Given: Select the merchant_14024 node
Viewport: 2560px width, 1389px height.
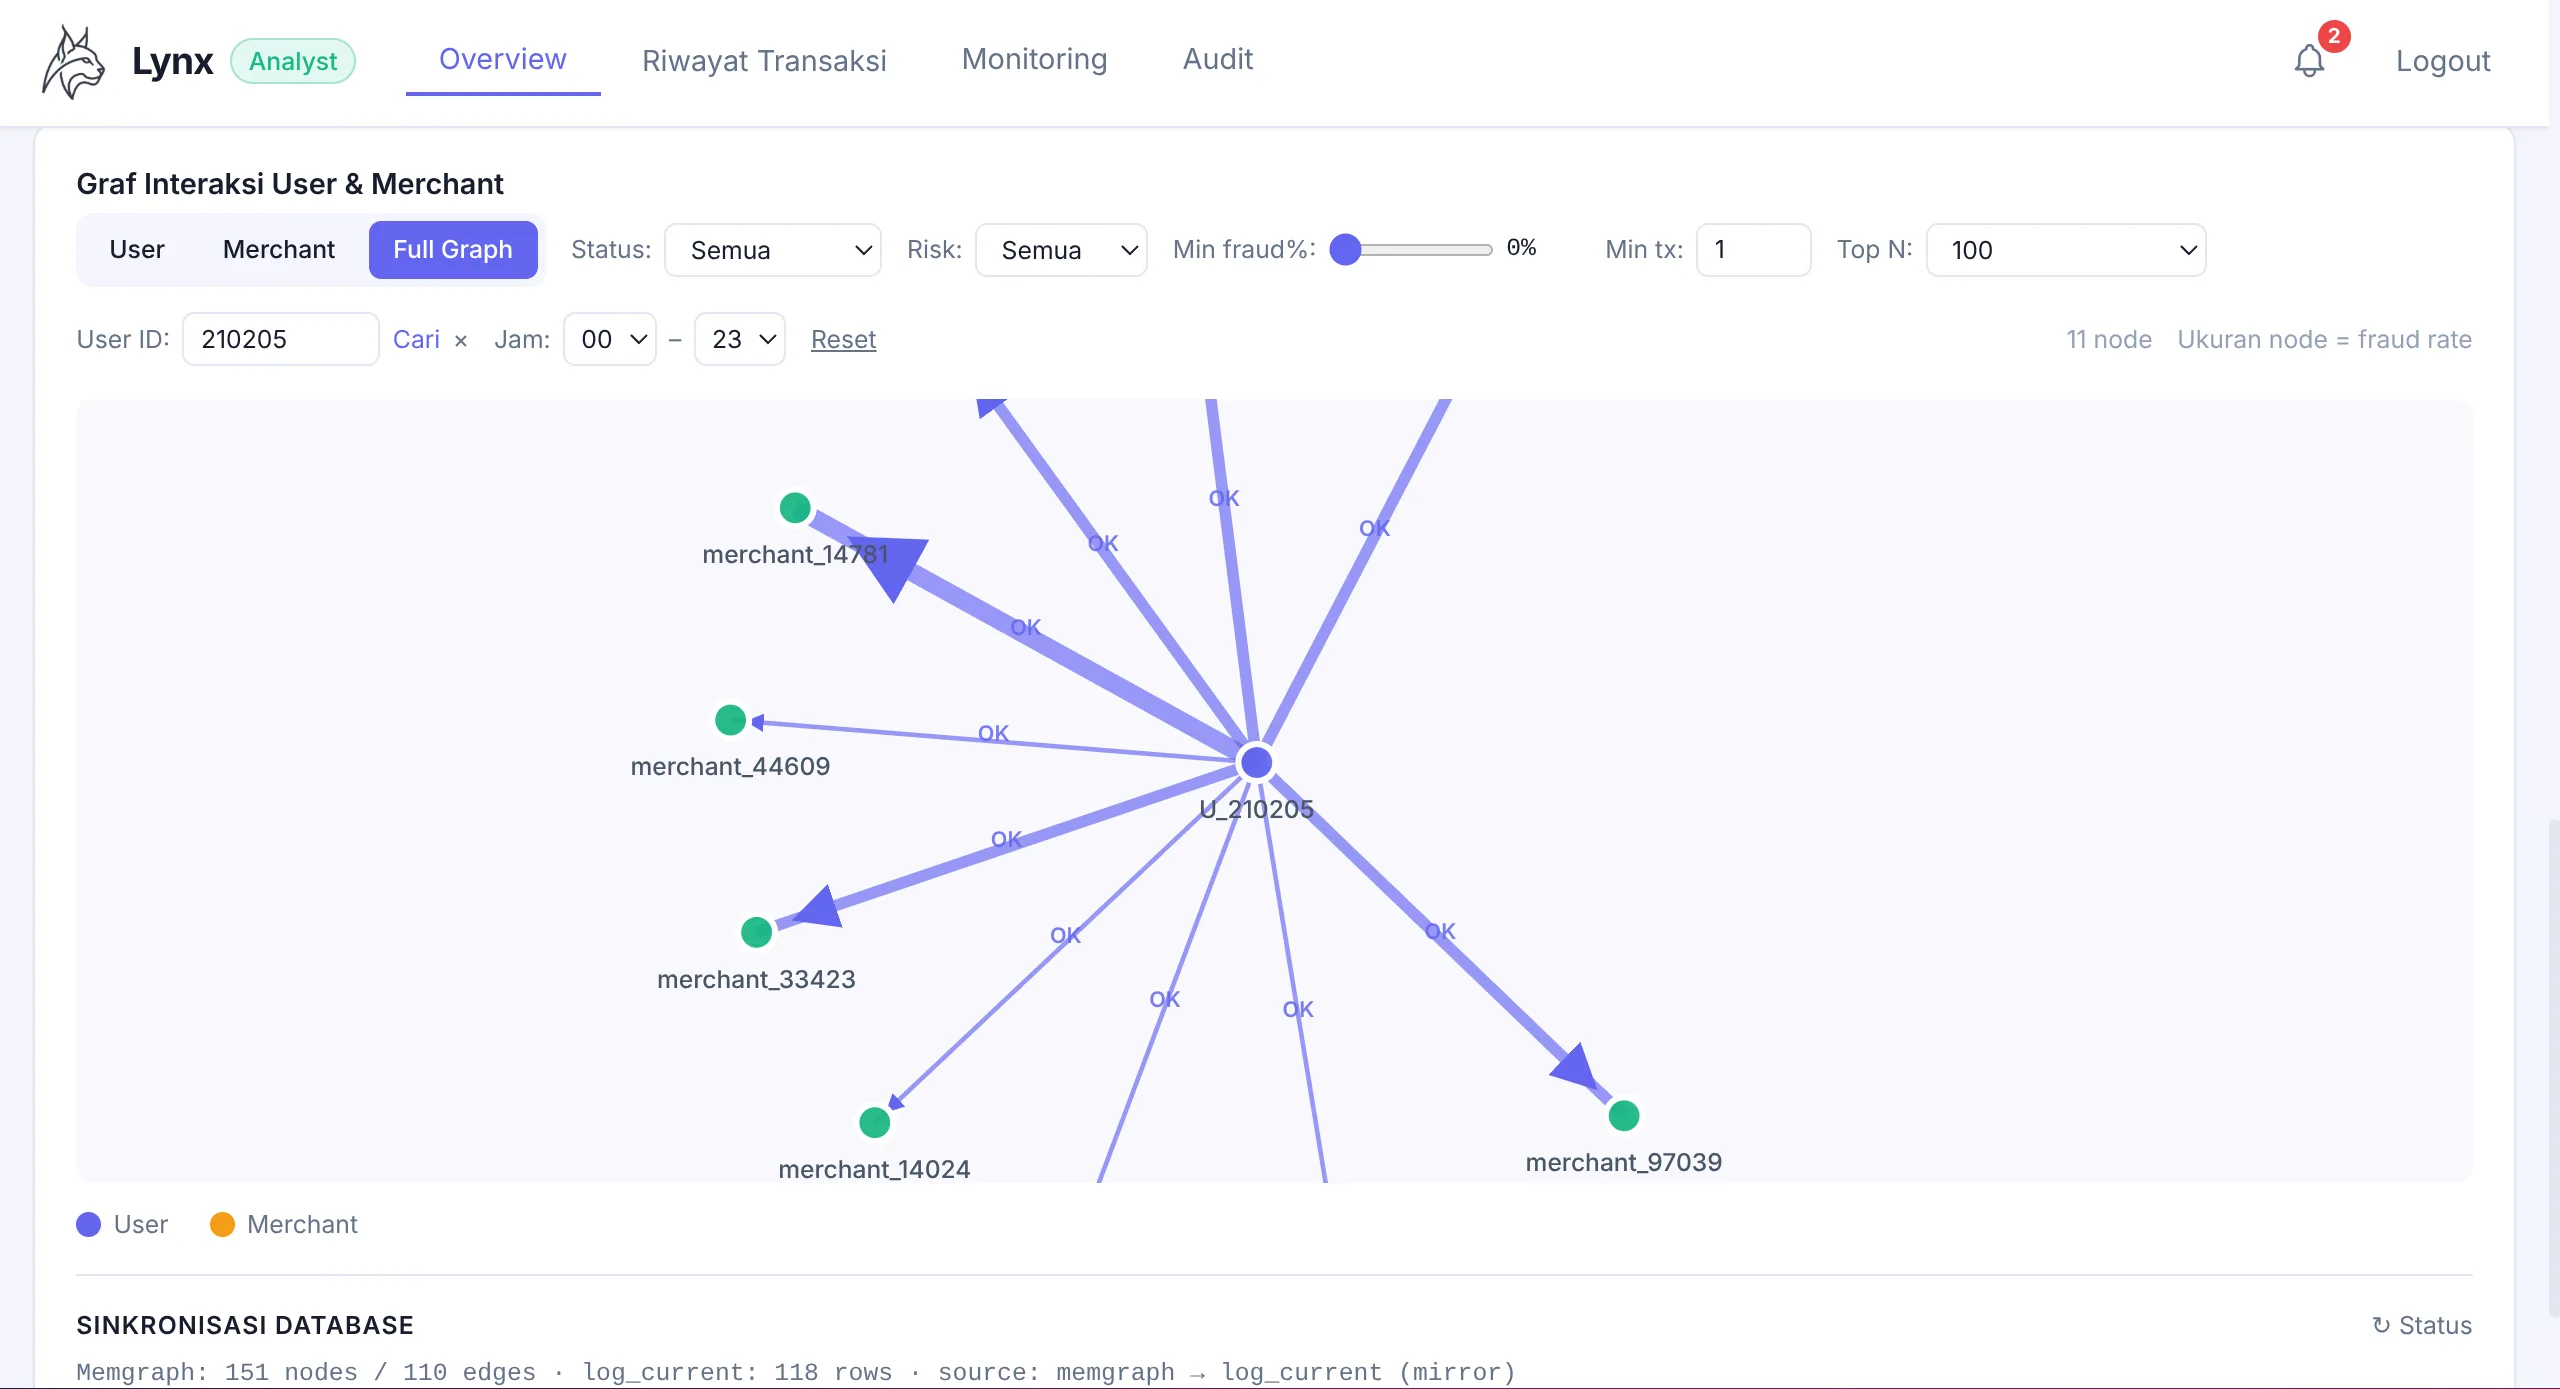Looking at the screenshot, I should pyautogui.click(x=875, y=1122).
